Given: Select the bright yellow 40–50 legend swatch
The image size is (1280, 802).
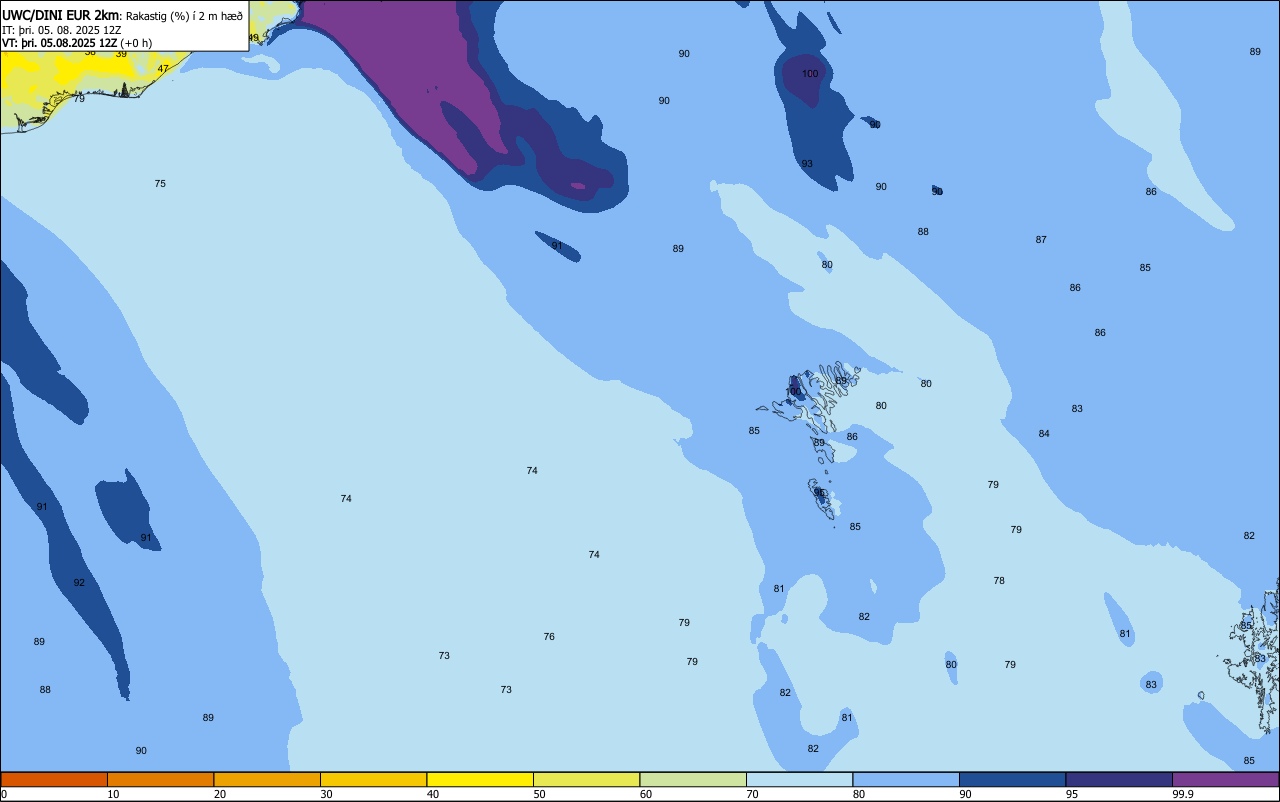Looking at the screenshot, I should [480, 779].
